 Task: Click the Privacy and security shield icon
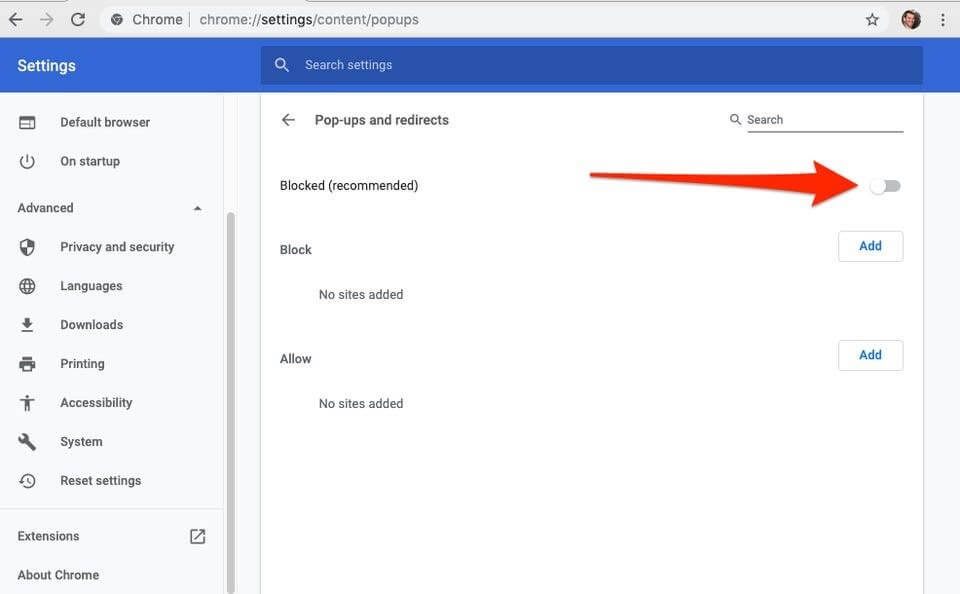pos(27,247)
